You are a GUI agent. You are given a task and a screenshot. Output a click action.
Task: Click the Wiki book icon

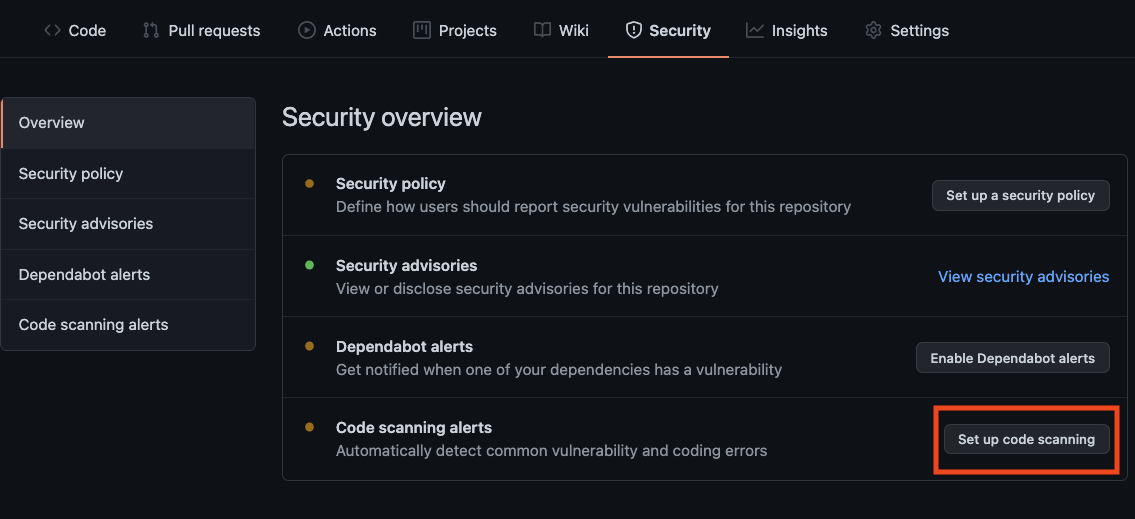[x=542, y=30]
